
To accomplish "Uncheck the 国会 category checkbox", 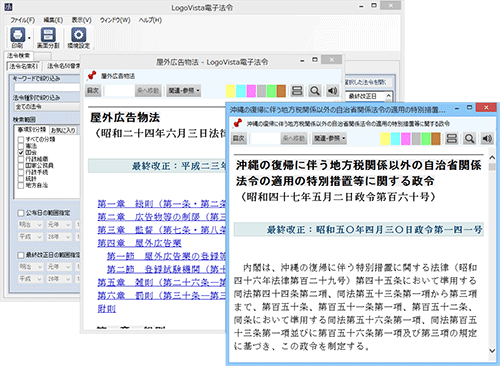I will pos(21,152).
